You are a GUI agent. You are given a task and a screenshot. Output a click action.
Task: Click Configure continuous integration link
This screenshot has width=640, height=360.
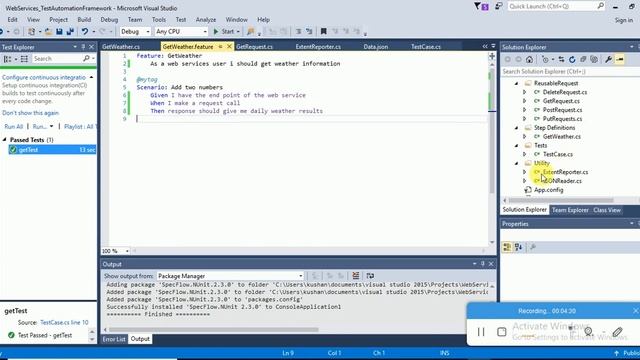tap(44, 77)
